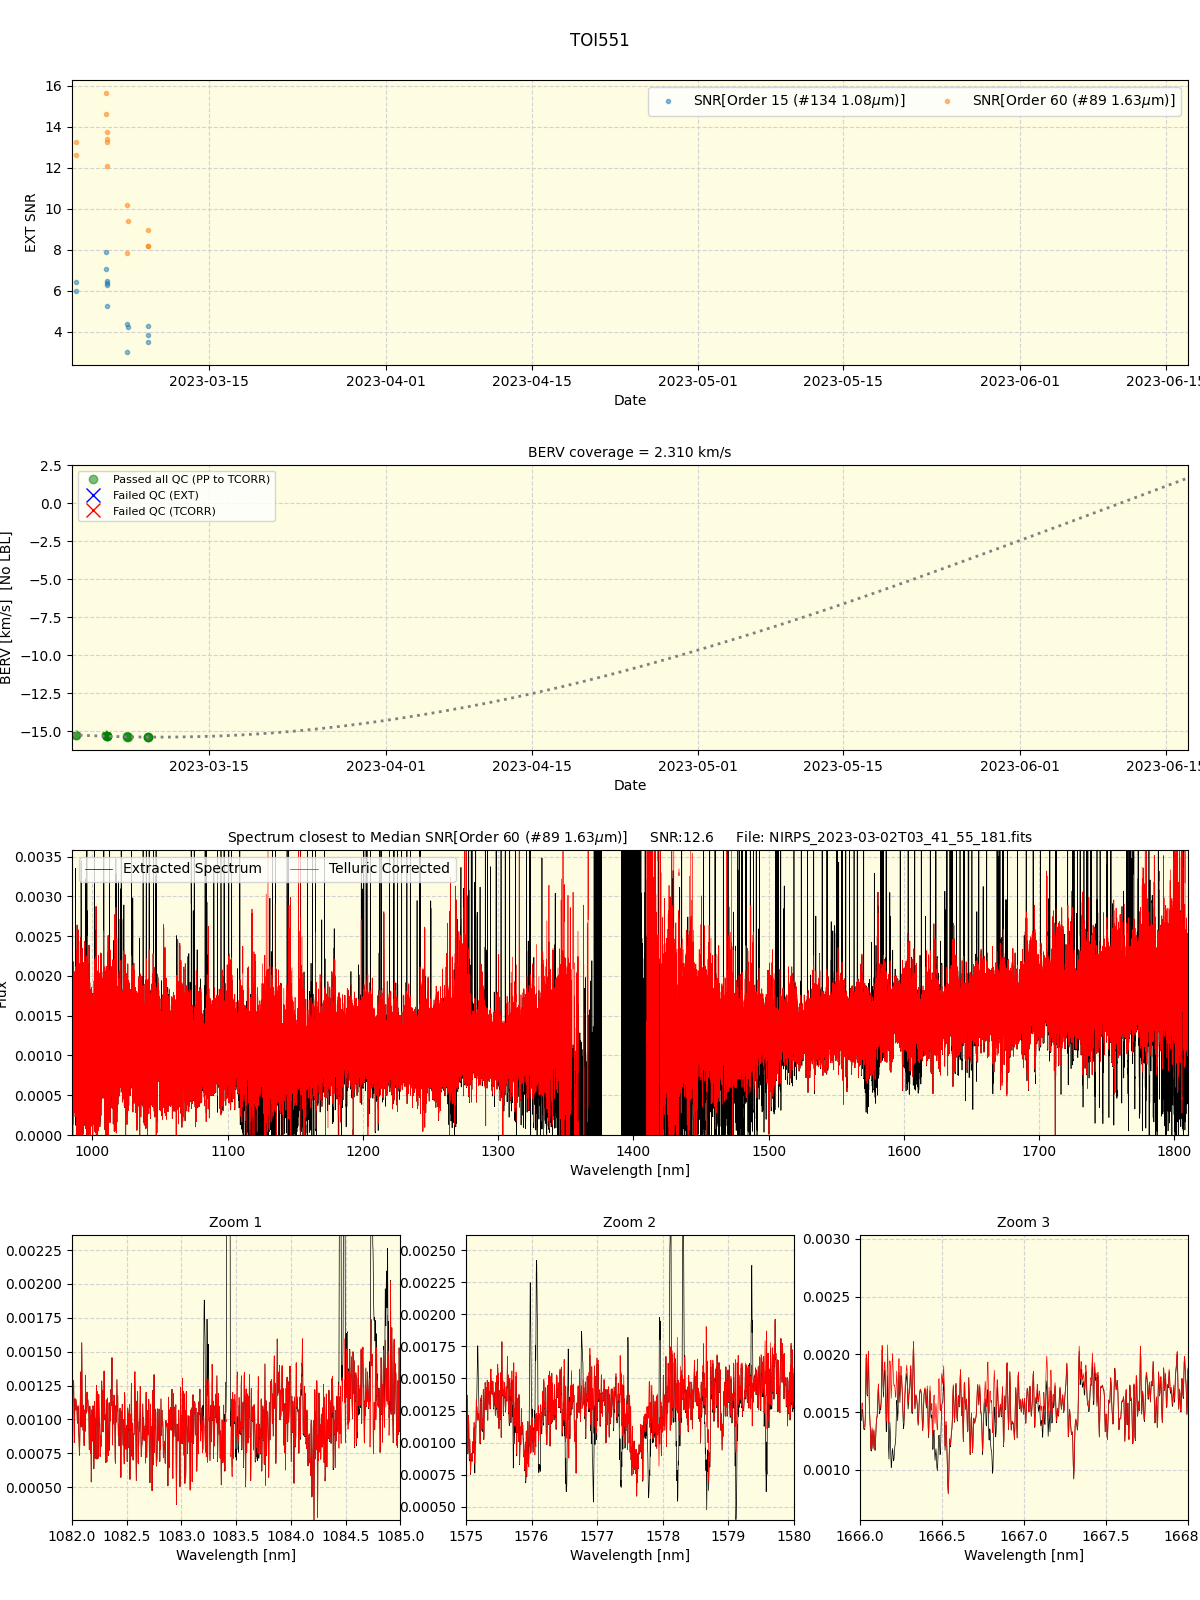Viewport: 1200px width, 1600px height.
Task: Click the BERV [km/s] y-axis label
Action: click(6, 608)
